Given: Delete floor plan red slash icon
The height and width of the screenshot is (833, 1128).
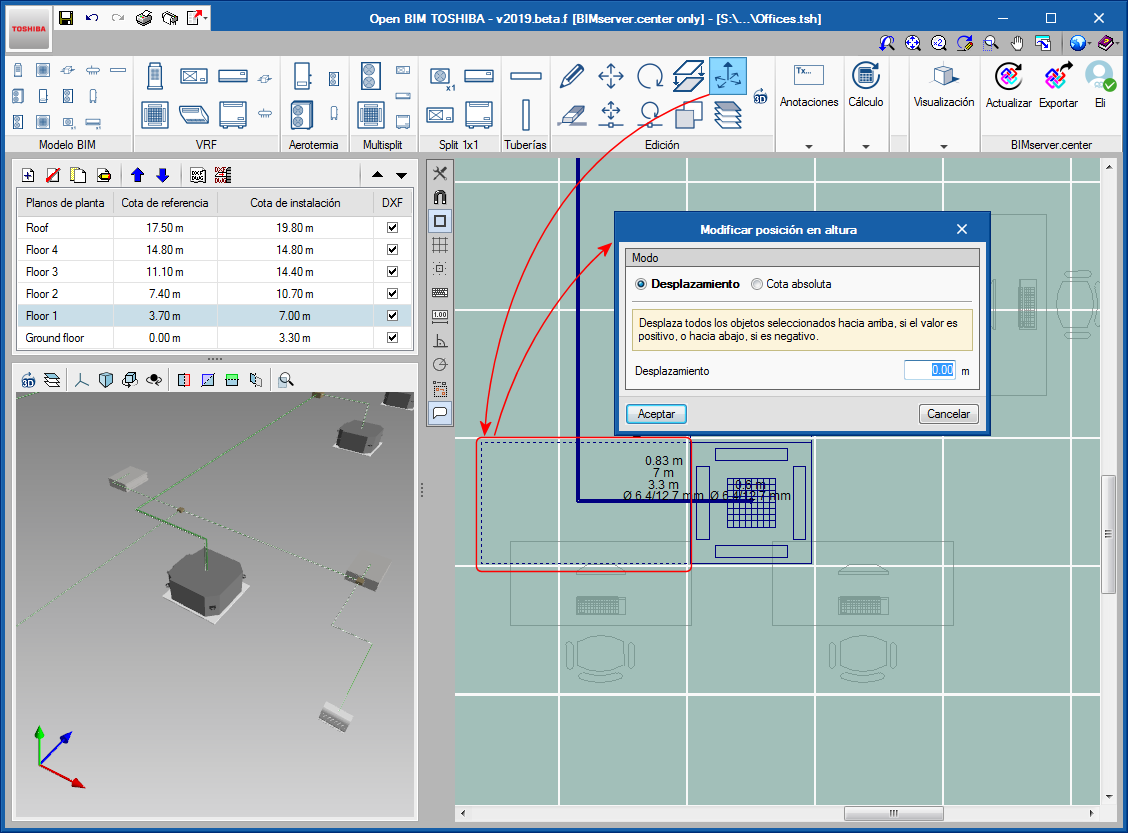Looking at the screenshot, I should point(53,175).
